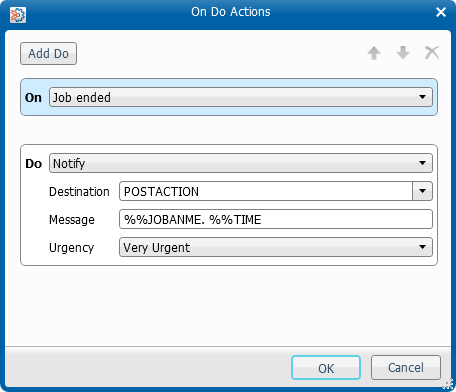
Task: Open the Destination list arrow button
Action: 422,191
